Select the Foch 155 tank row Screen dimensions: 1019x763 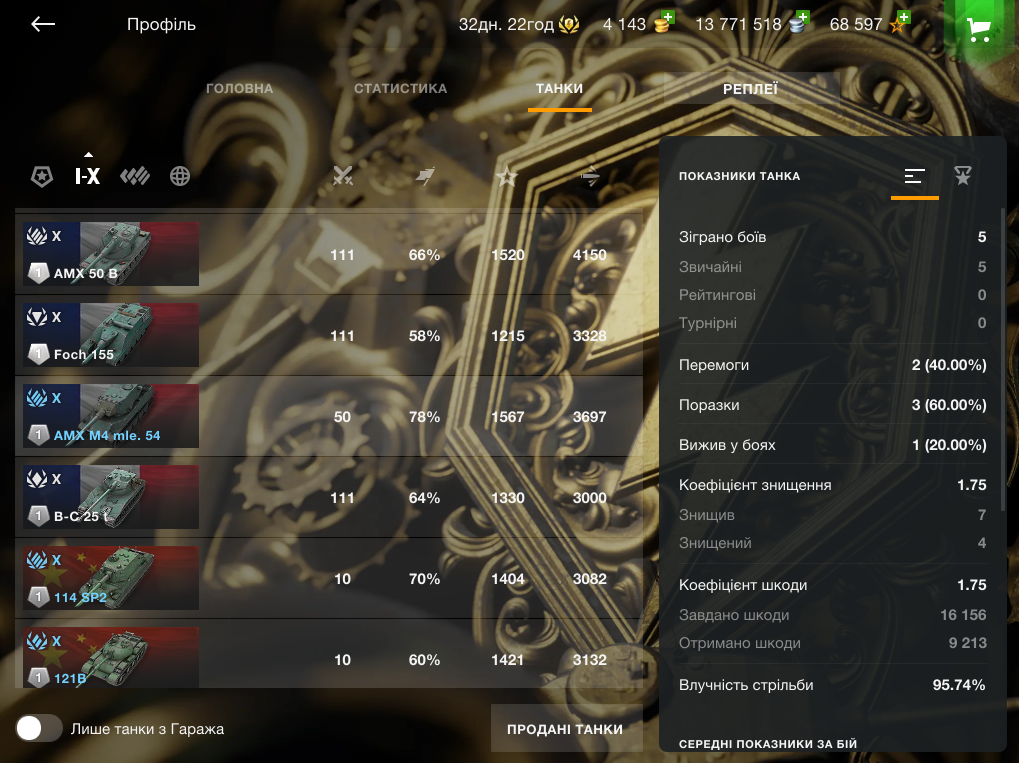[x=329, y=335]
